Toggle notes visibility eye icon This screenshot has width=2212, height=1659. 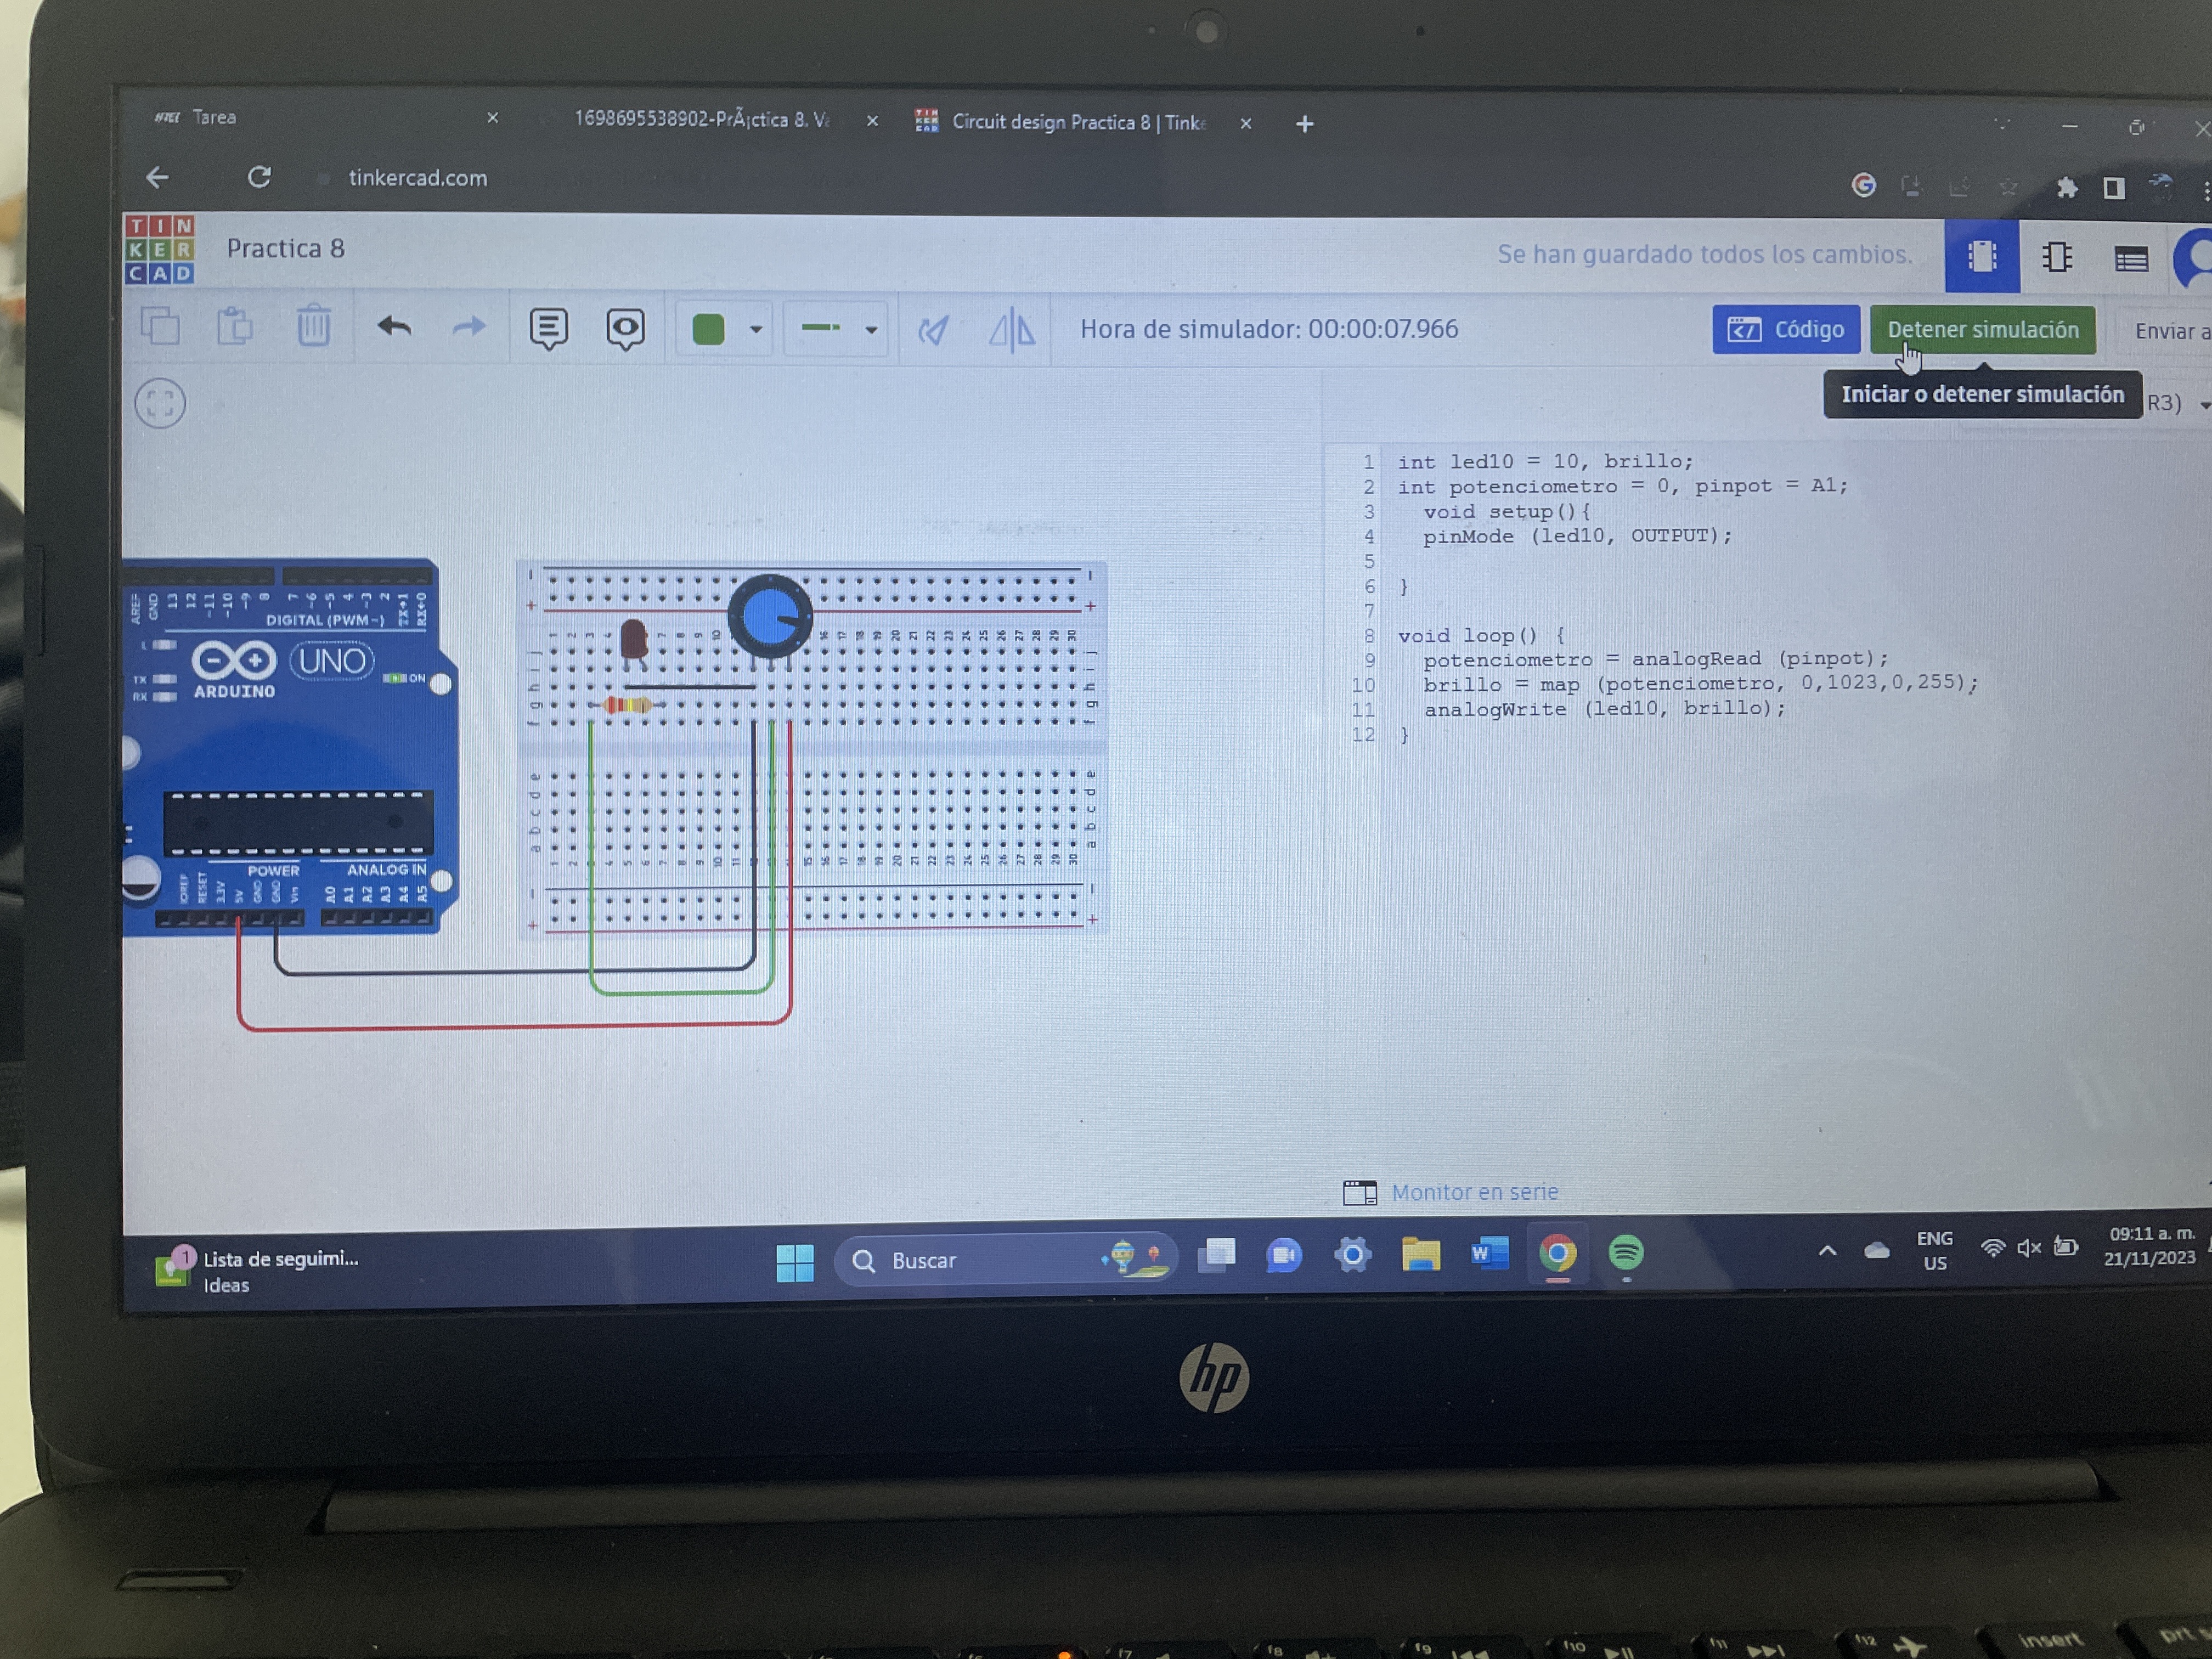(x=625, y=328)
